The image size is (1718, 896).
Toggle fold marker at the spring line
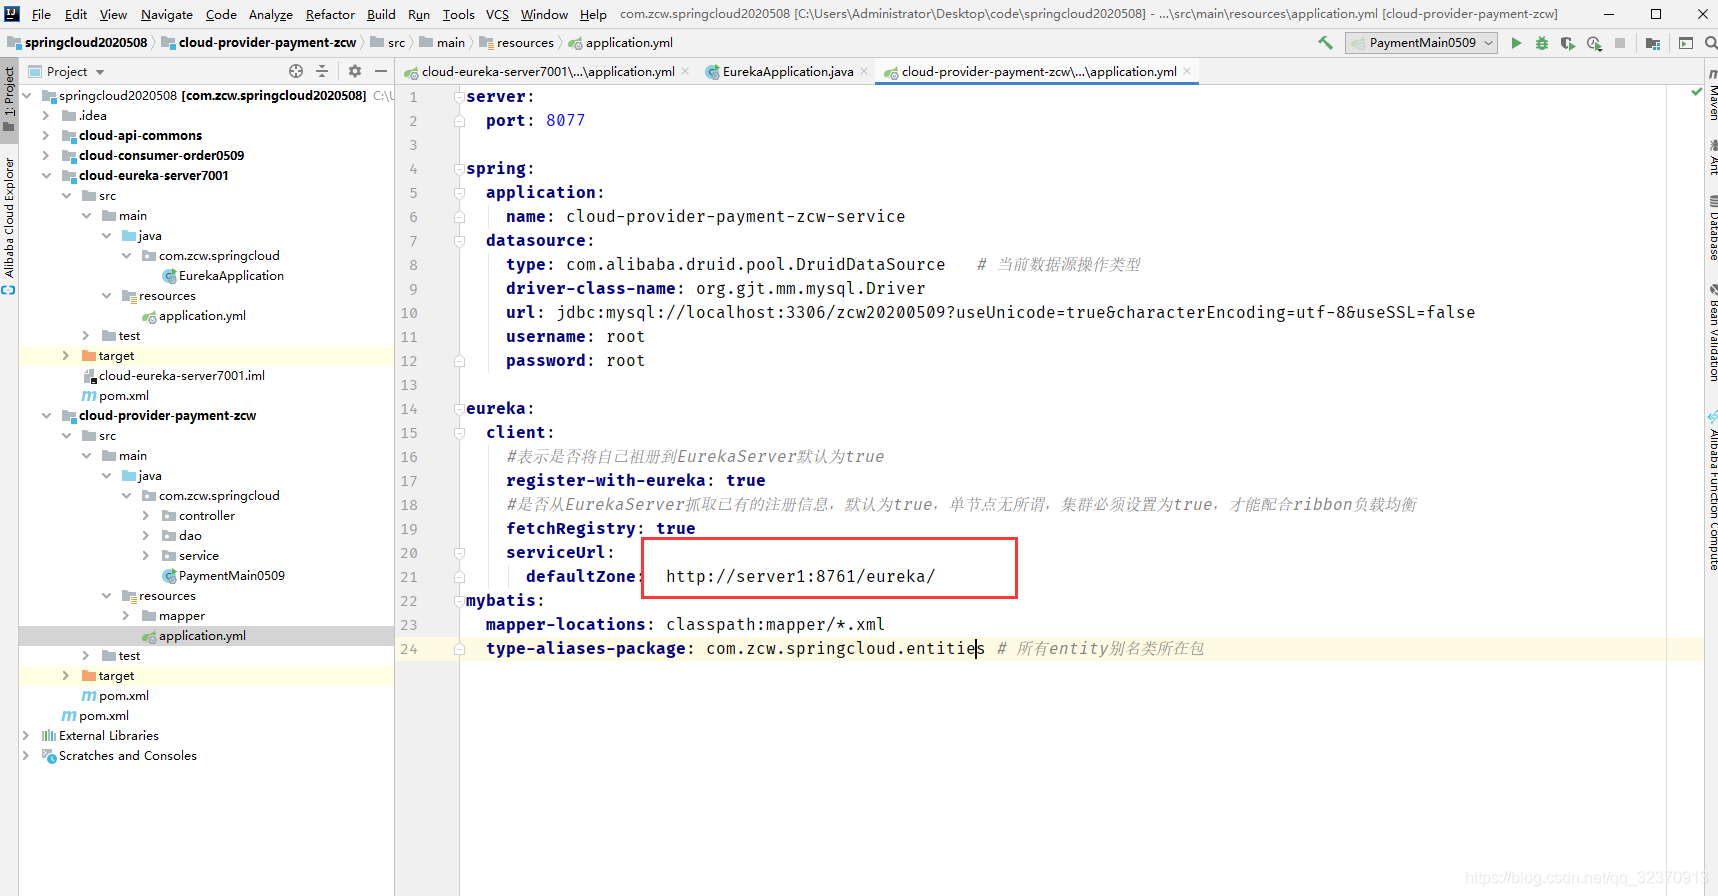pos(459,169)
